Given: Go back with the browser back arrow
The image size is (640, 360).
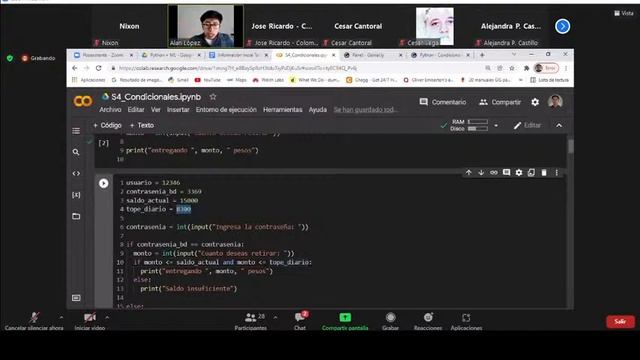Looking at the screenshot, I should point(74,68).
